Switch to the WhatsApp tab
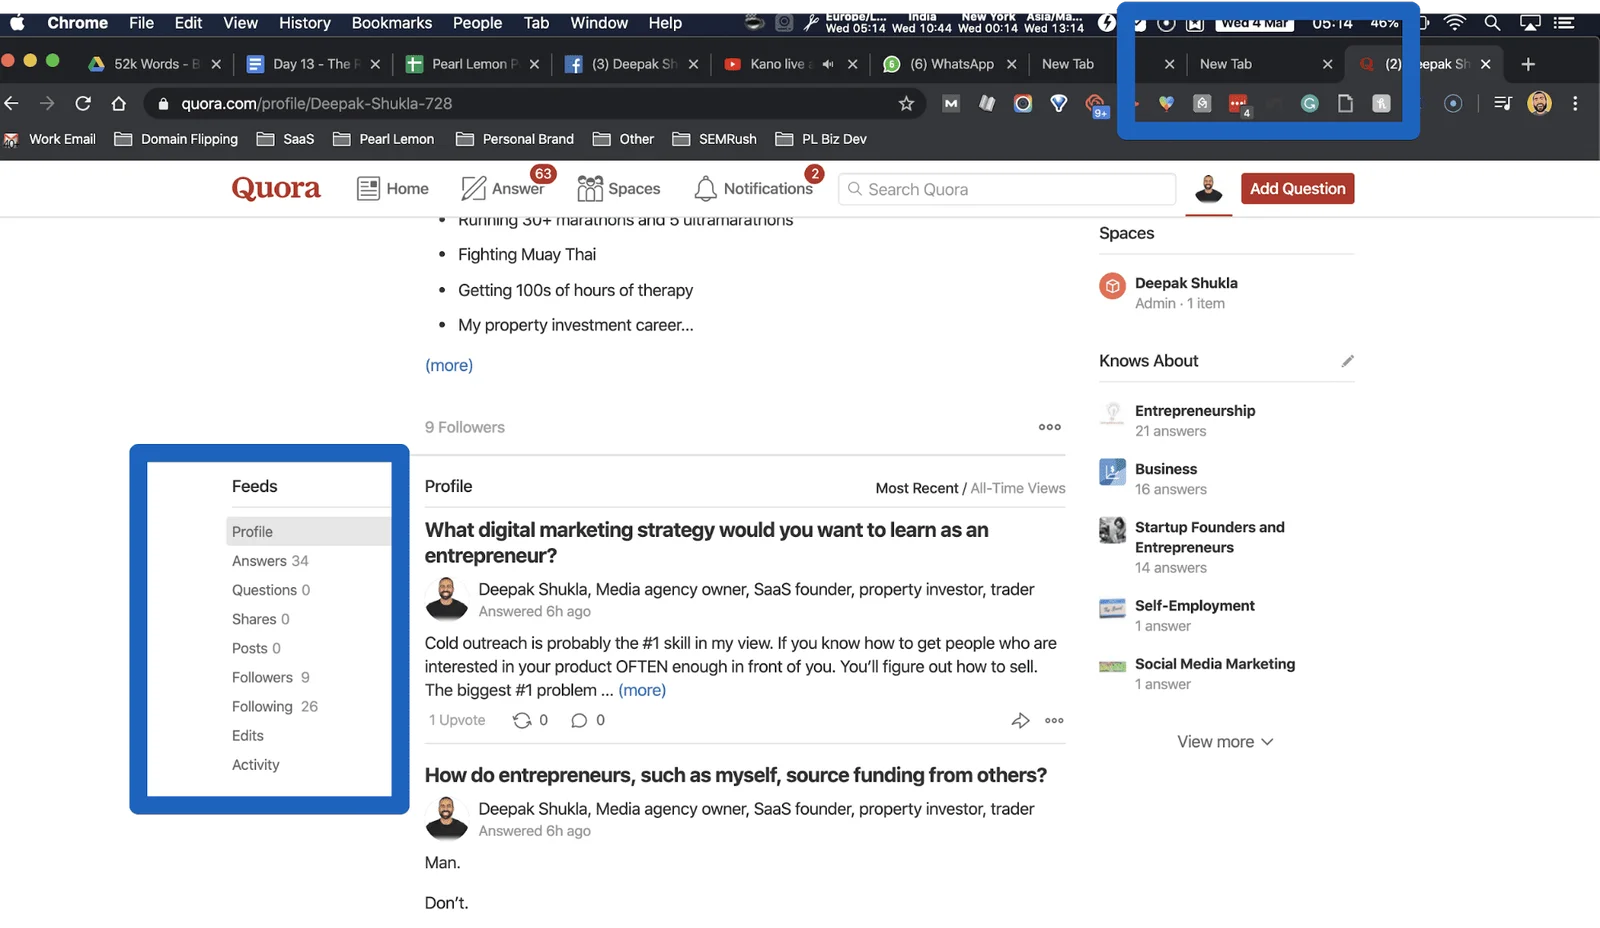1600x928 pixels. (950, 64)
